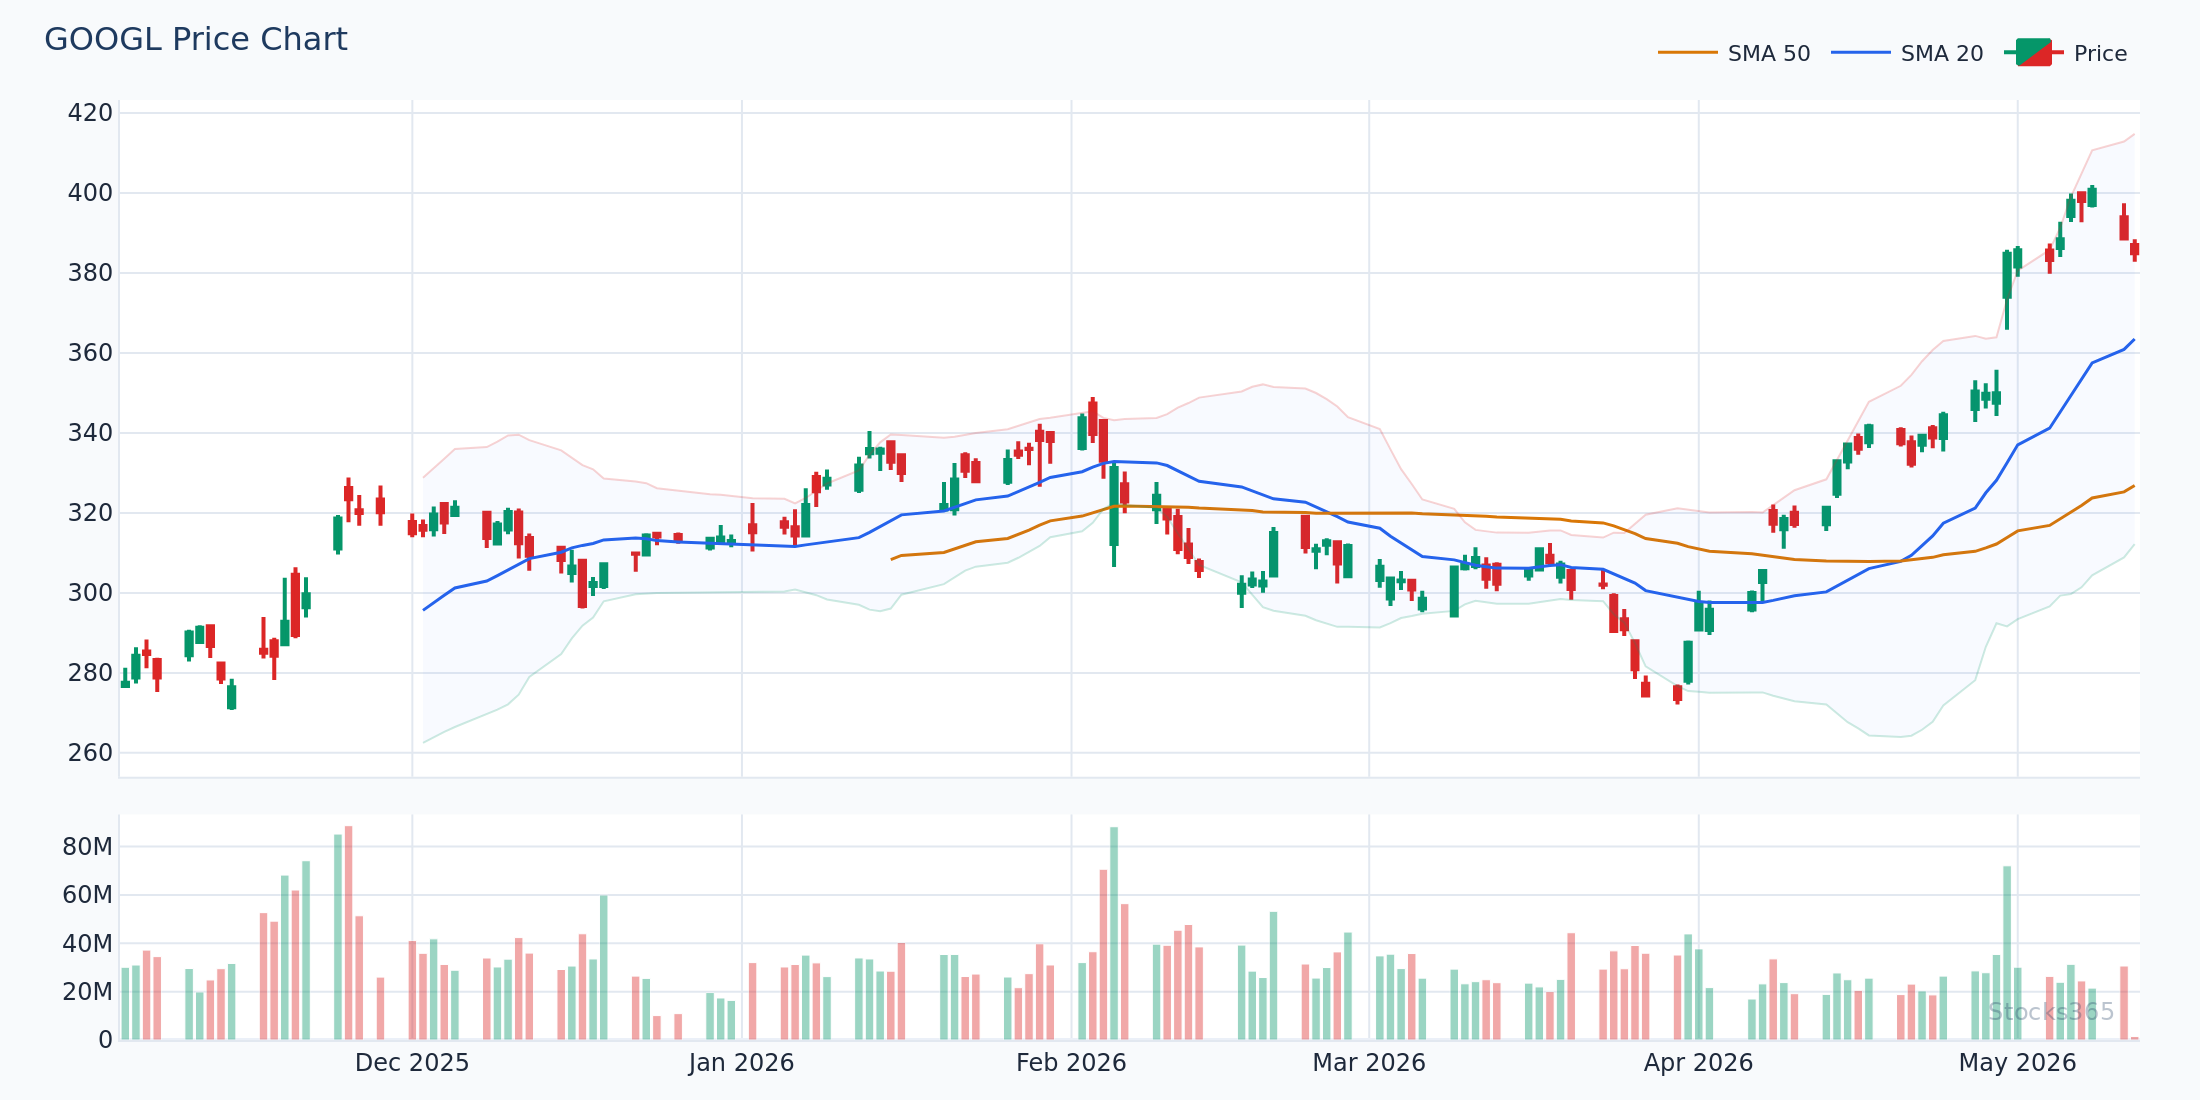Screen dimensions: 2200x1100
Task: Toggle the SMA 20 legend entry
Action: point(1907,53)
